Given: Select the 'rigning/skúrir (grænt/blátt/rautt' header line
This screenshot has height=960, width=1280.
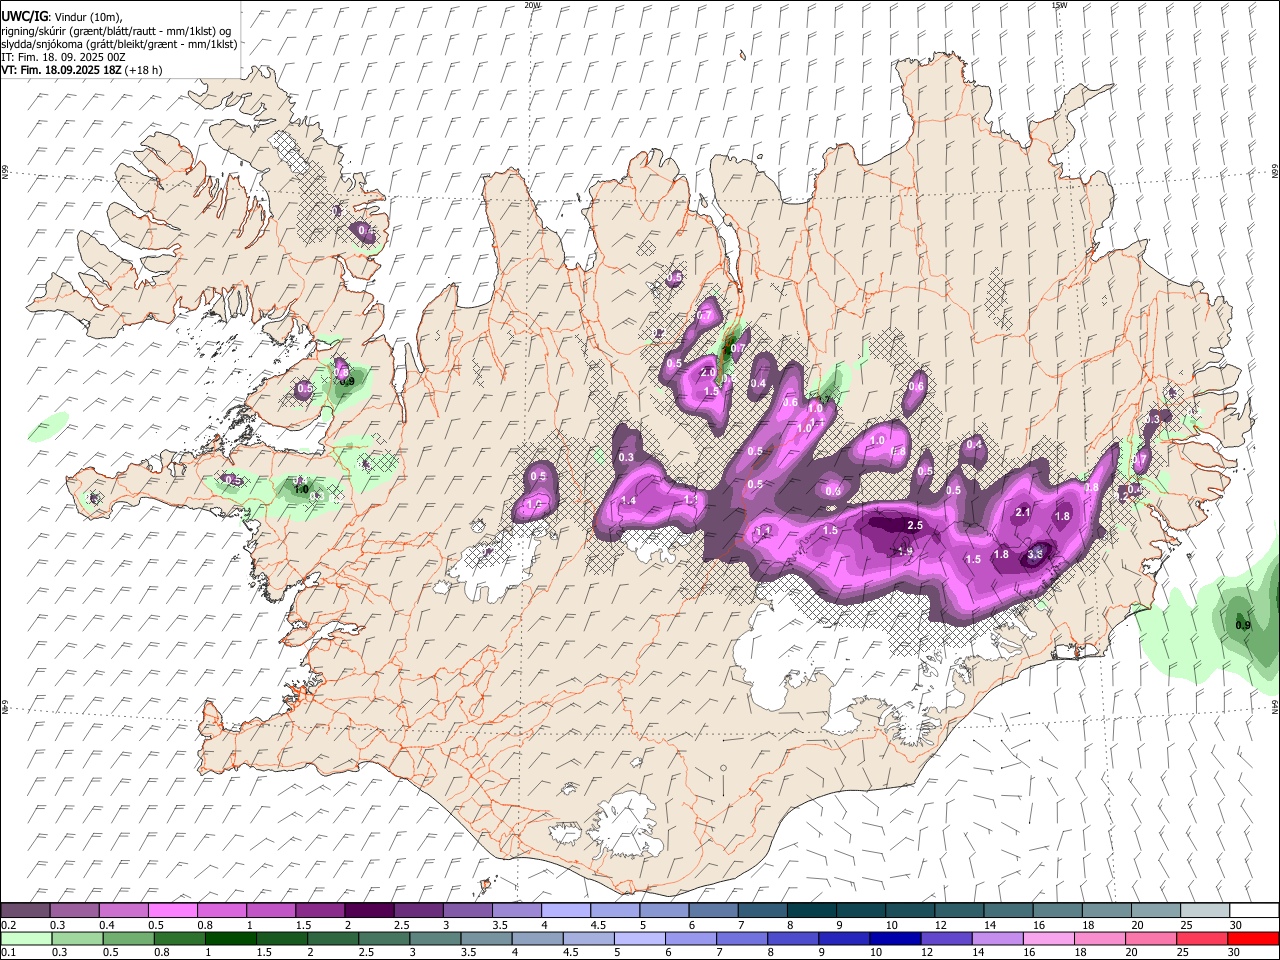Looking at the screenshot, I should pyautogui.click(x=116, y=31).
